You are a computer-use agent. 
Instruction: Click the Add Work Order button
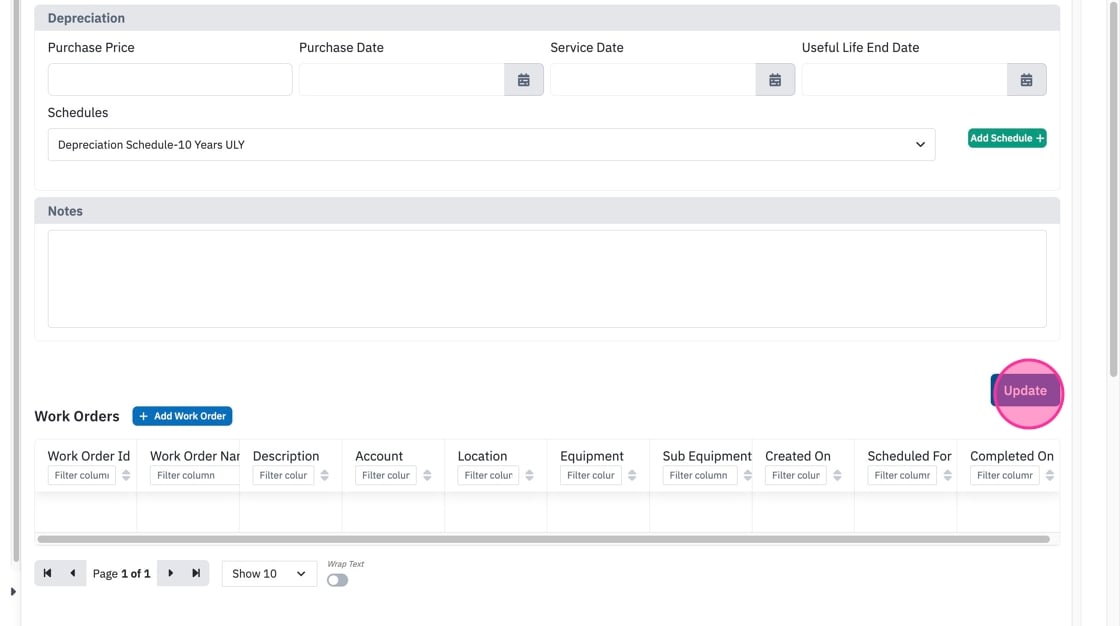(182, 416)
